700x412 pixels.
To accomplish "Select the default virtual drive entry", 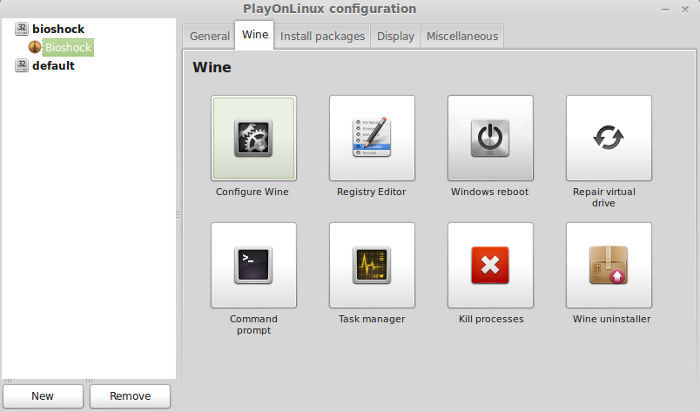I will click(x=53, y=66).
